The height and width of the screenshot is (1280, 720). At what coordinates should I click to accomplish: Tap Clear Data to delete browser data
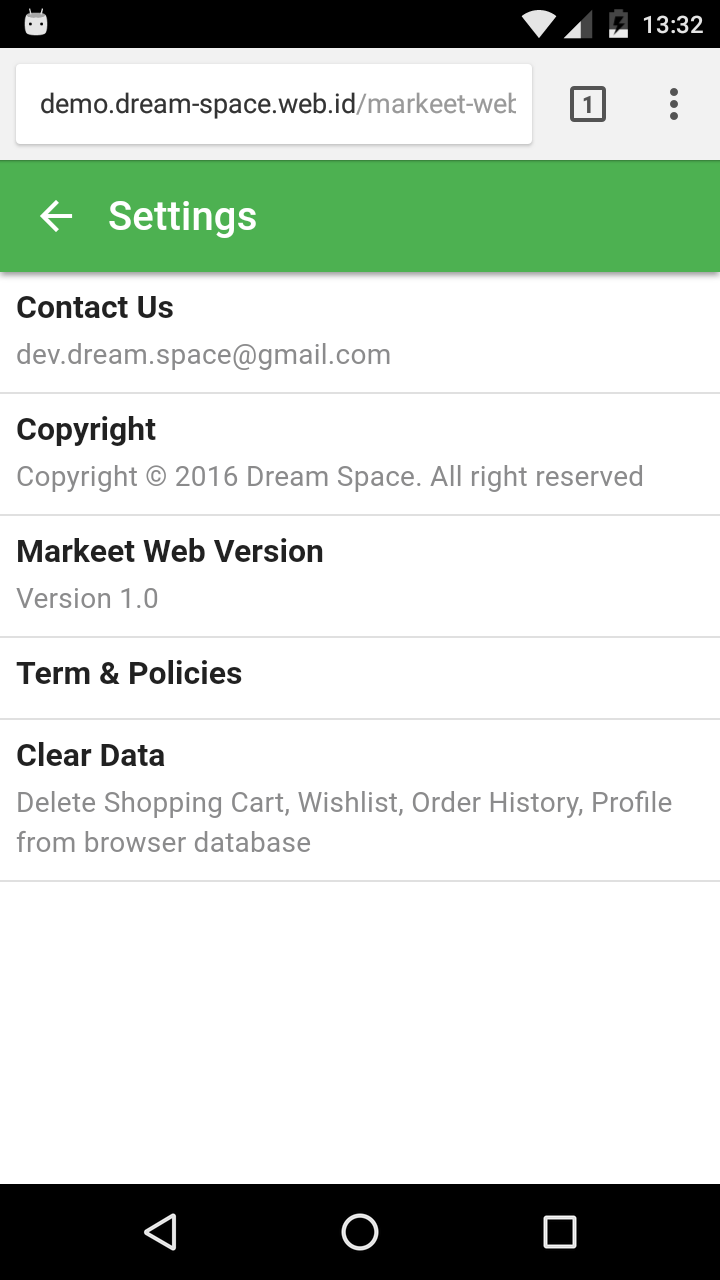91,756
